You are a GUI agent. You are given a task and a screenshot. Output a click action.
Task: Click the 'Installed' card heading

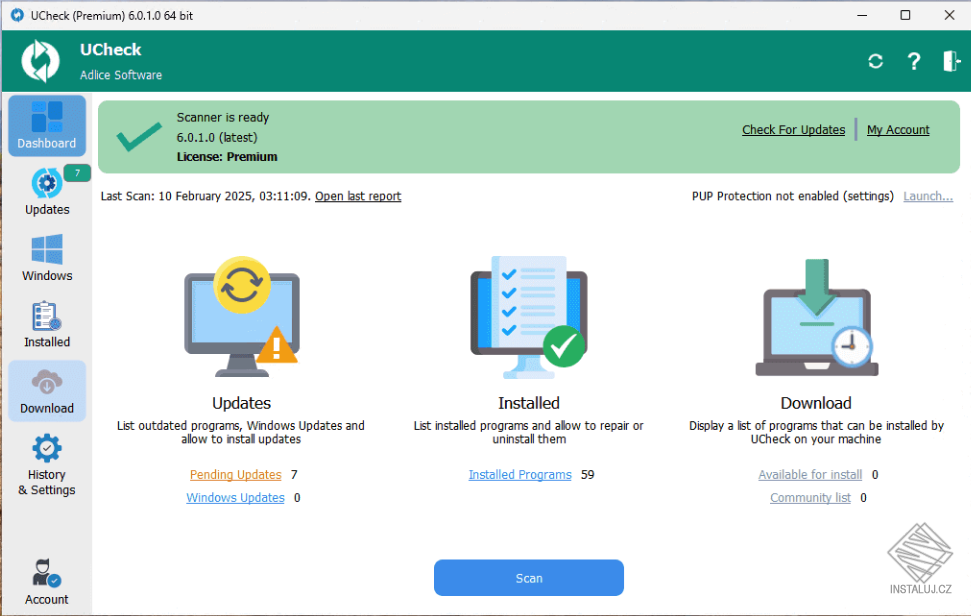[x=529, y=403]
